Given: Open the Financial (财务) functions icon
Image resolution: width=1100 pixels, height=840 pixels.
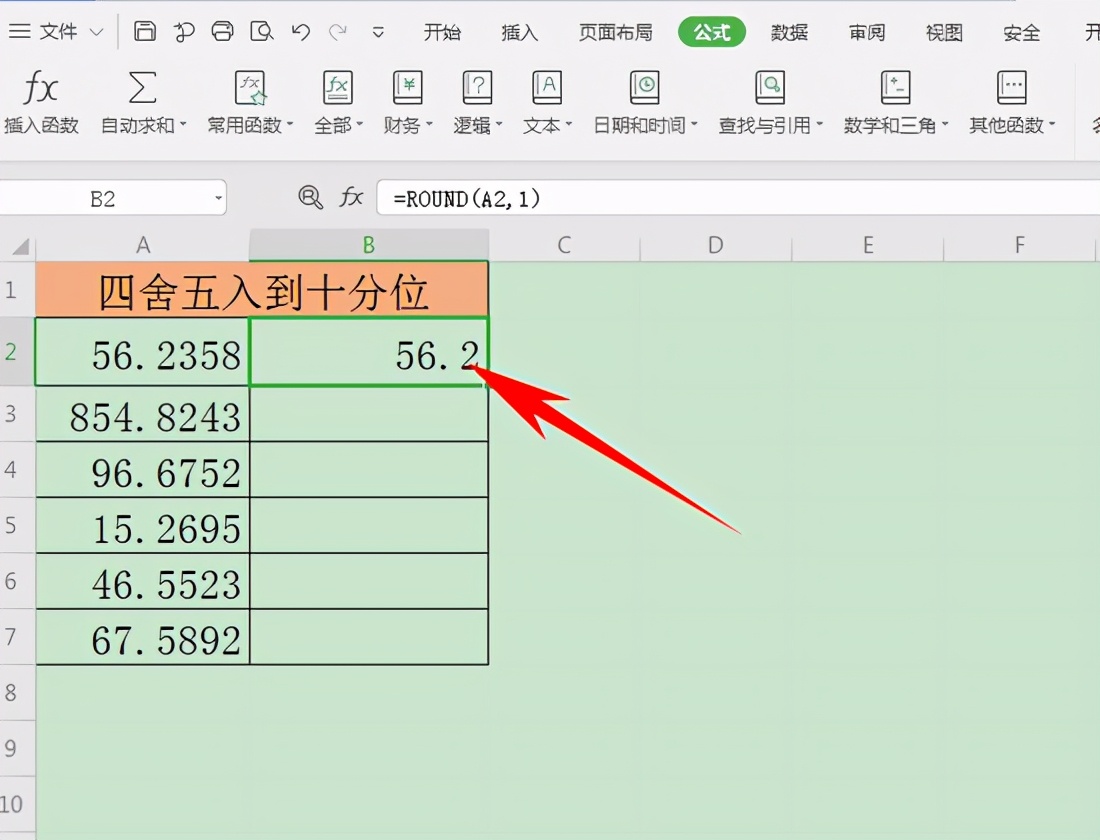Looking at the screenshot, I should [x=408, y=89].
